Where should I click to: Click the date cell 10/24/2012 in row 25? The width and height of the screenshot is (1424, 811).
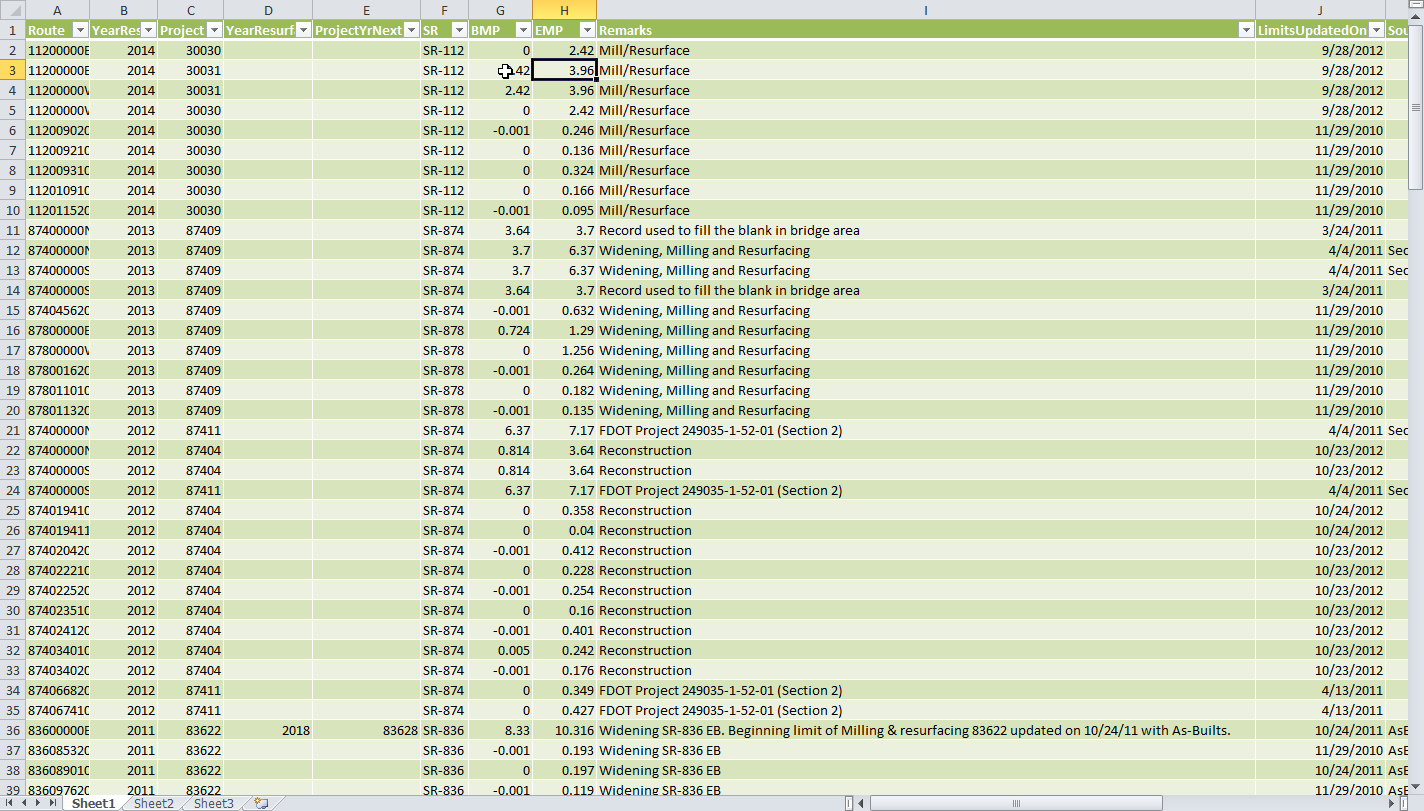(x=1320, y=510)
